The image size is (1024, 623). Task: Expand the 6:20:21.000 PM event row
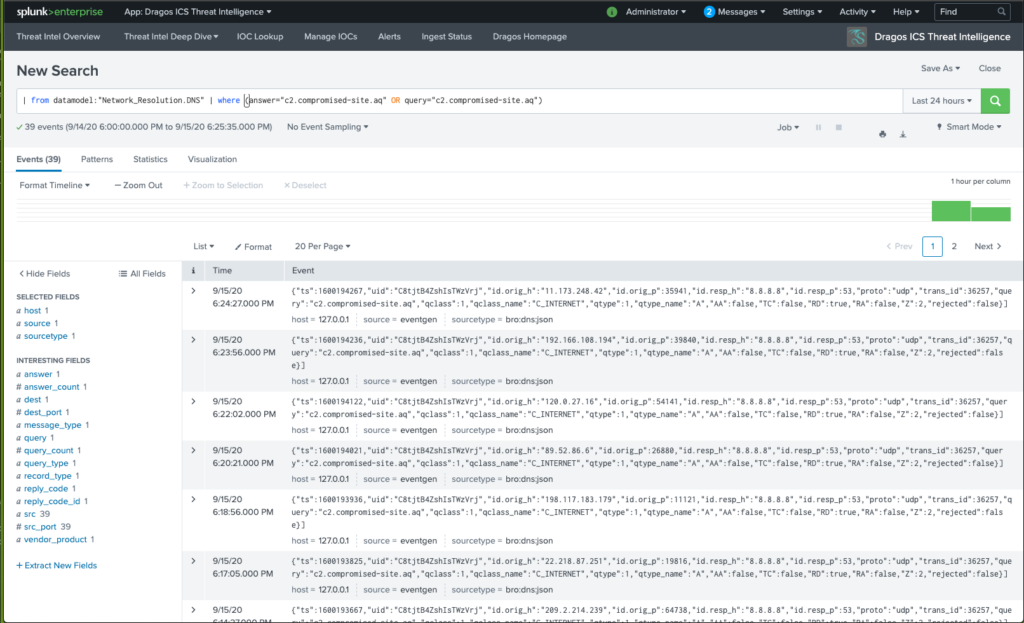pyautogui.click(x=193, y=450)
